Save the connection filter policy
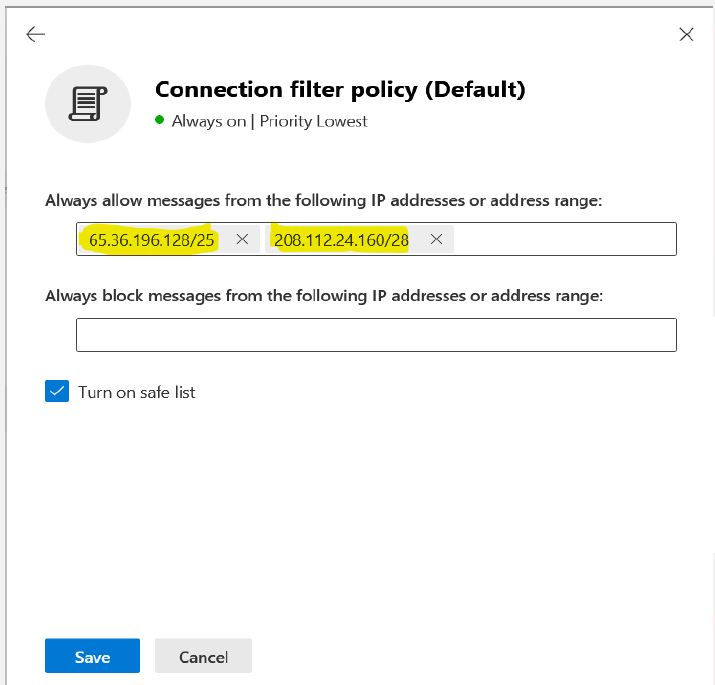 [x=93, y=656]
